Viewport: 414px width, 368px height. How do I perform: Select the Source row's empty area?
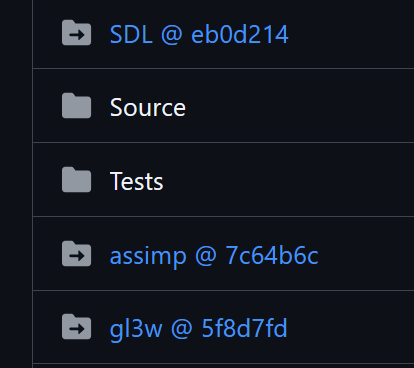click(x=300, y=106)
